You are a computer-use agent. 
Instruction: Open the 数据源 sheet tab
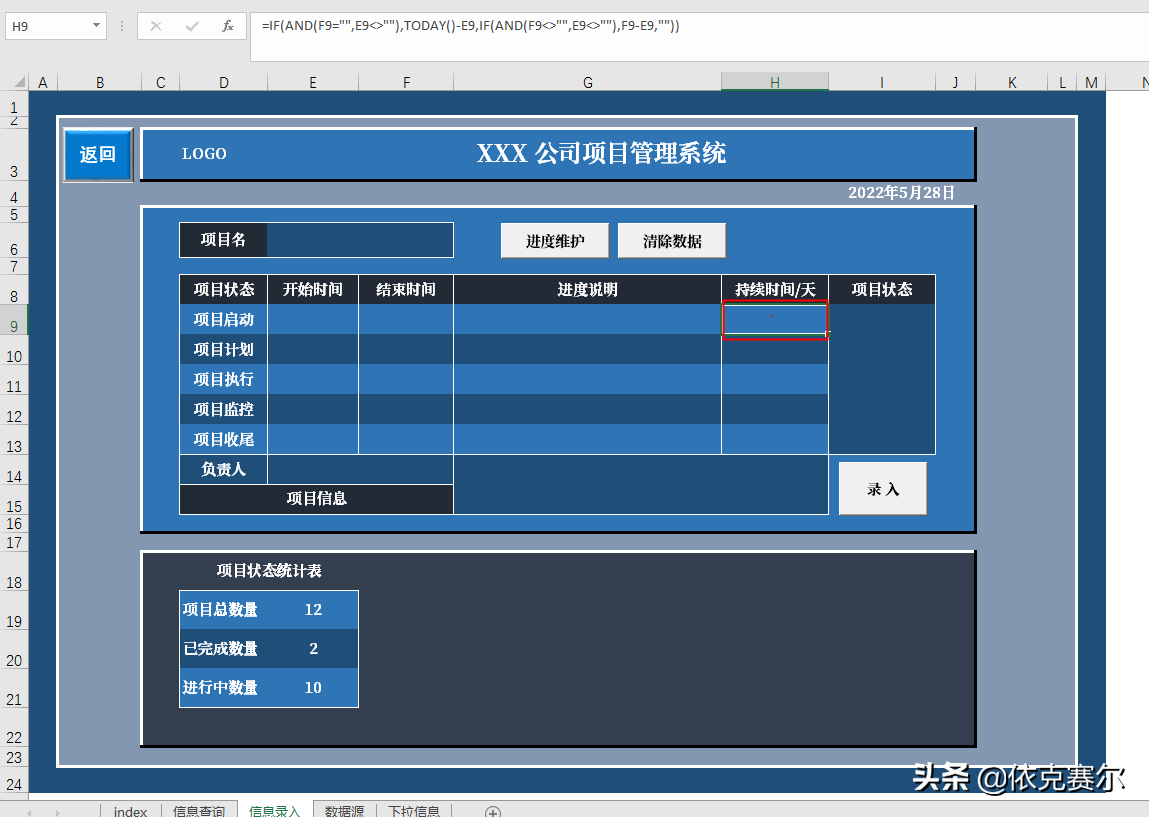click(x=344, y=810)
